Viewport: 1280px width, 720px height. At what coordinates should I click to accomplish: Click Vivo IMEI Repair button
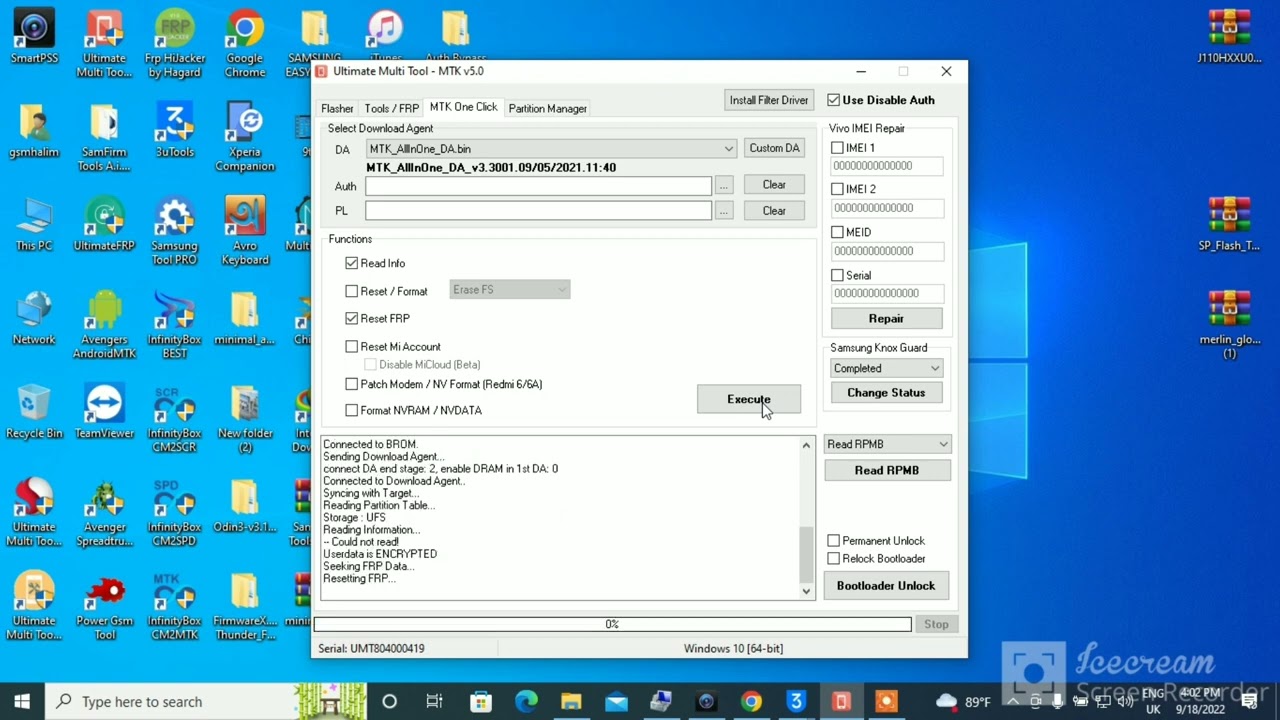click(886, 318)
